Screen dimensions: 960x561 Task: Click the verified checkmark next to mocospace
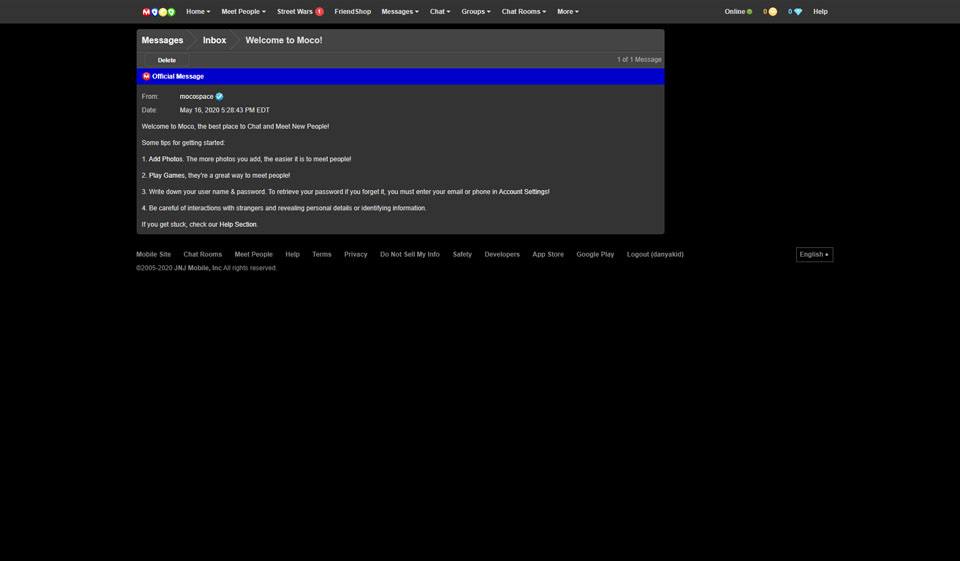(219, 97)
